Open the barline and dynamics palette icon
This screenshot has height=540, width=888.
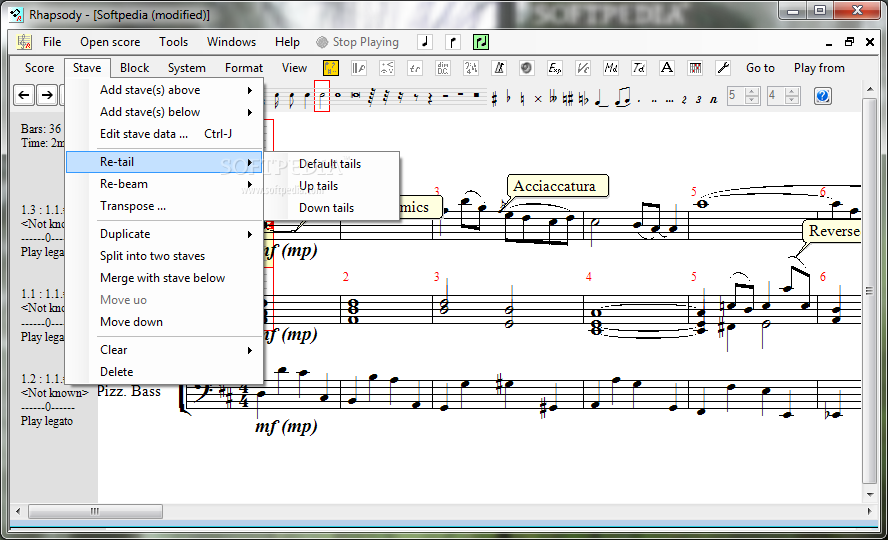tap(358, 68)
